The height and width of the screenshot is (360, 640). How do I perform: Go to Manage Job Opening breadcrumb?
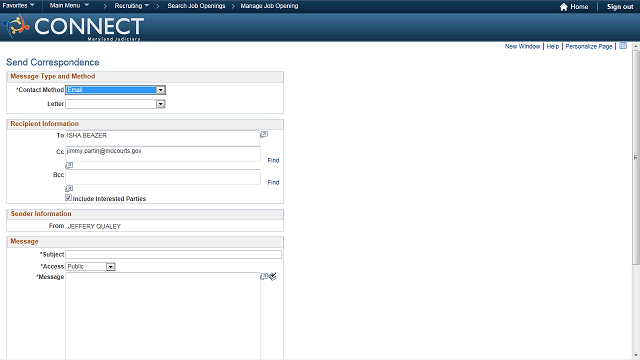tap(269, 6)
